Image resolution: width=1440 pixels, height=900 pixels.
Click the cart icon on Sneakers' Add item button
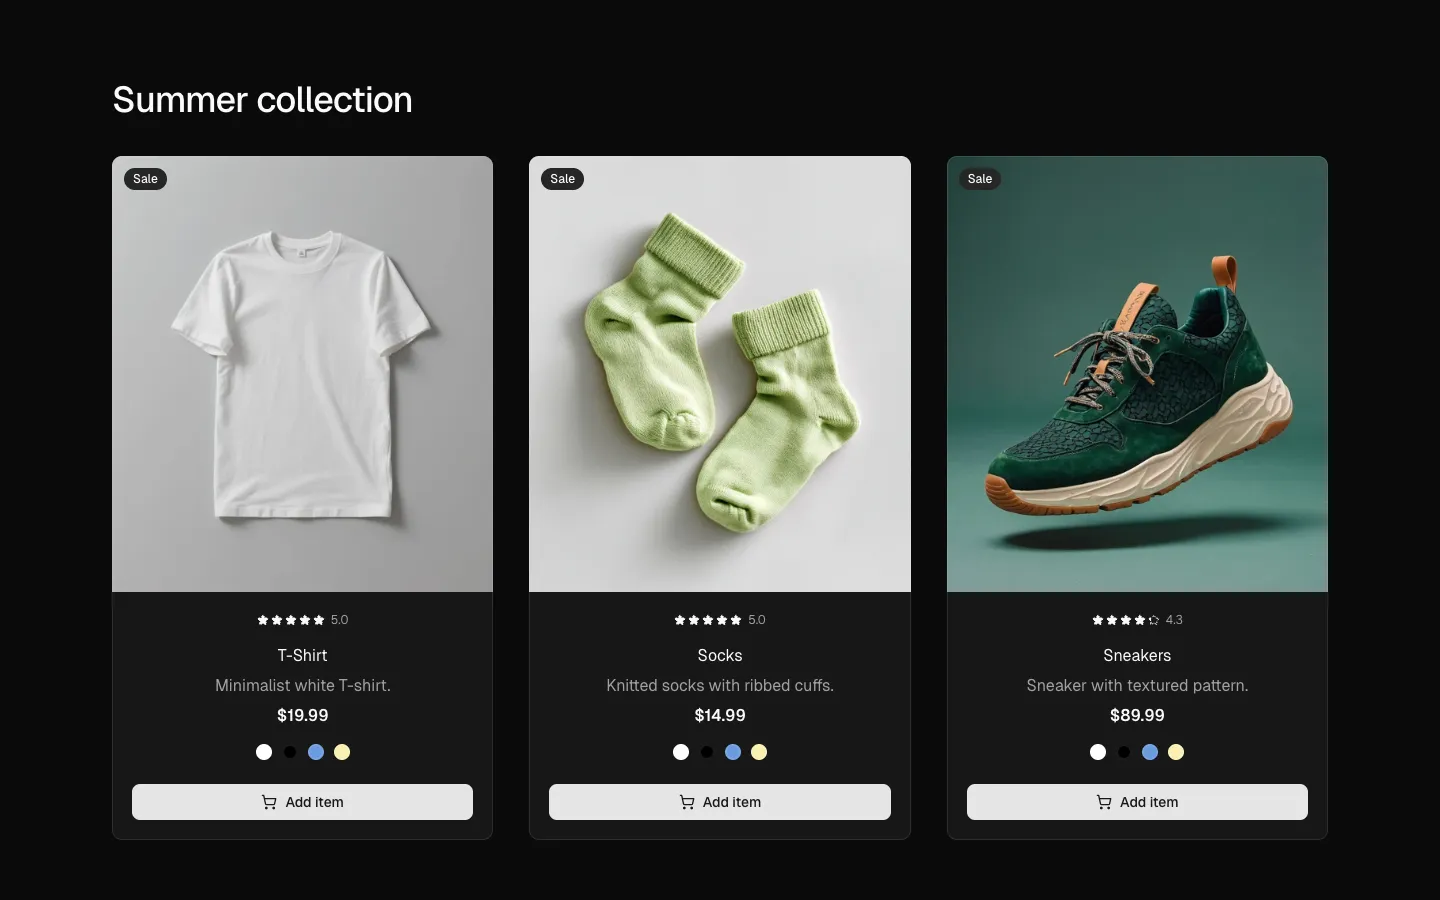coord(1104,802)
